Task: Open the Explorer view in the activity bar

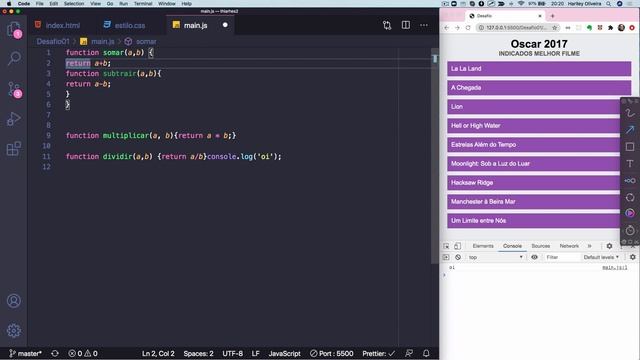Action: 14,29
